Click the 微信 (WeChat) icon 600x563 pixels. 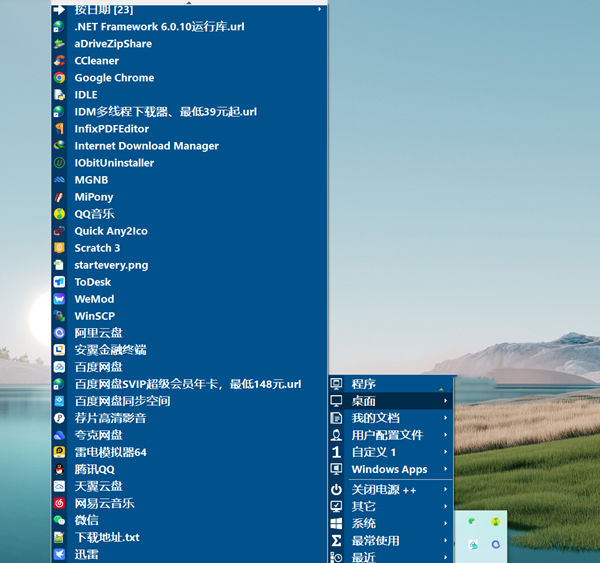pos(60,521)
